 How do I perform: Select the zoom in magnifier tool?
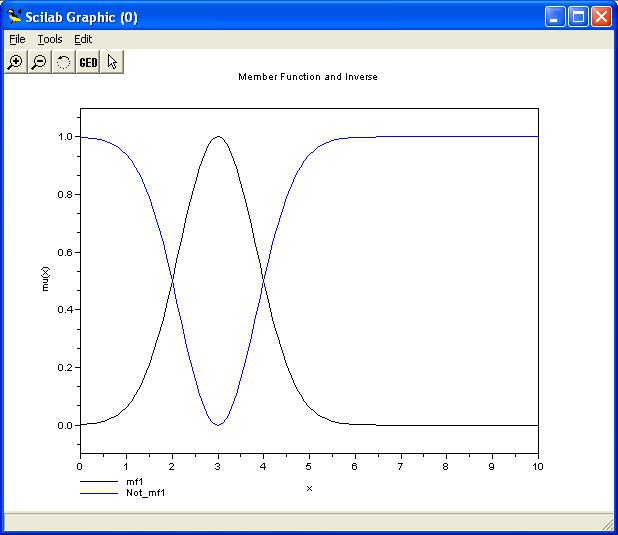point(15,62)
